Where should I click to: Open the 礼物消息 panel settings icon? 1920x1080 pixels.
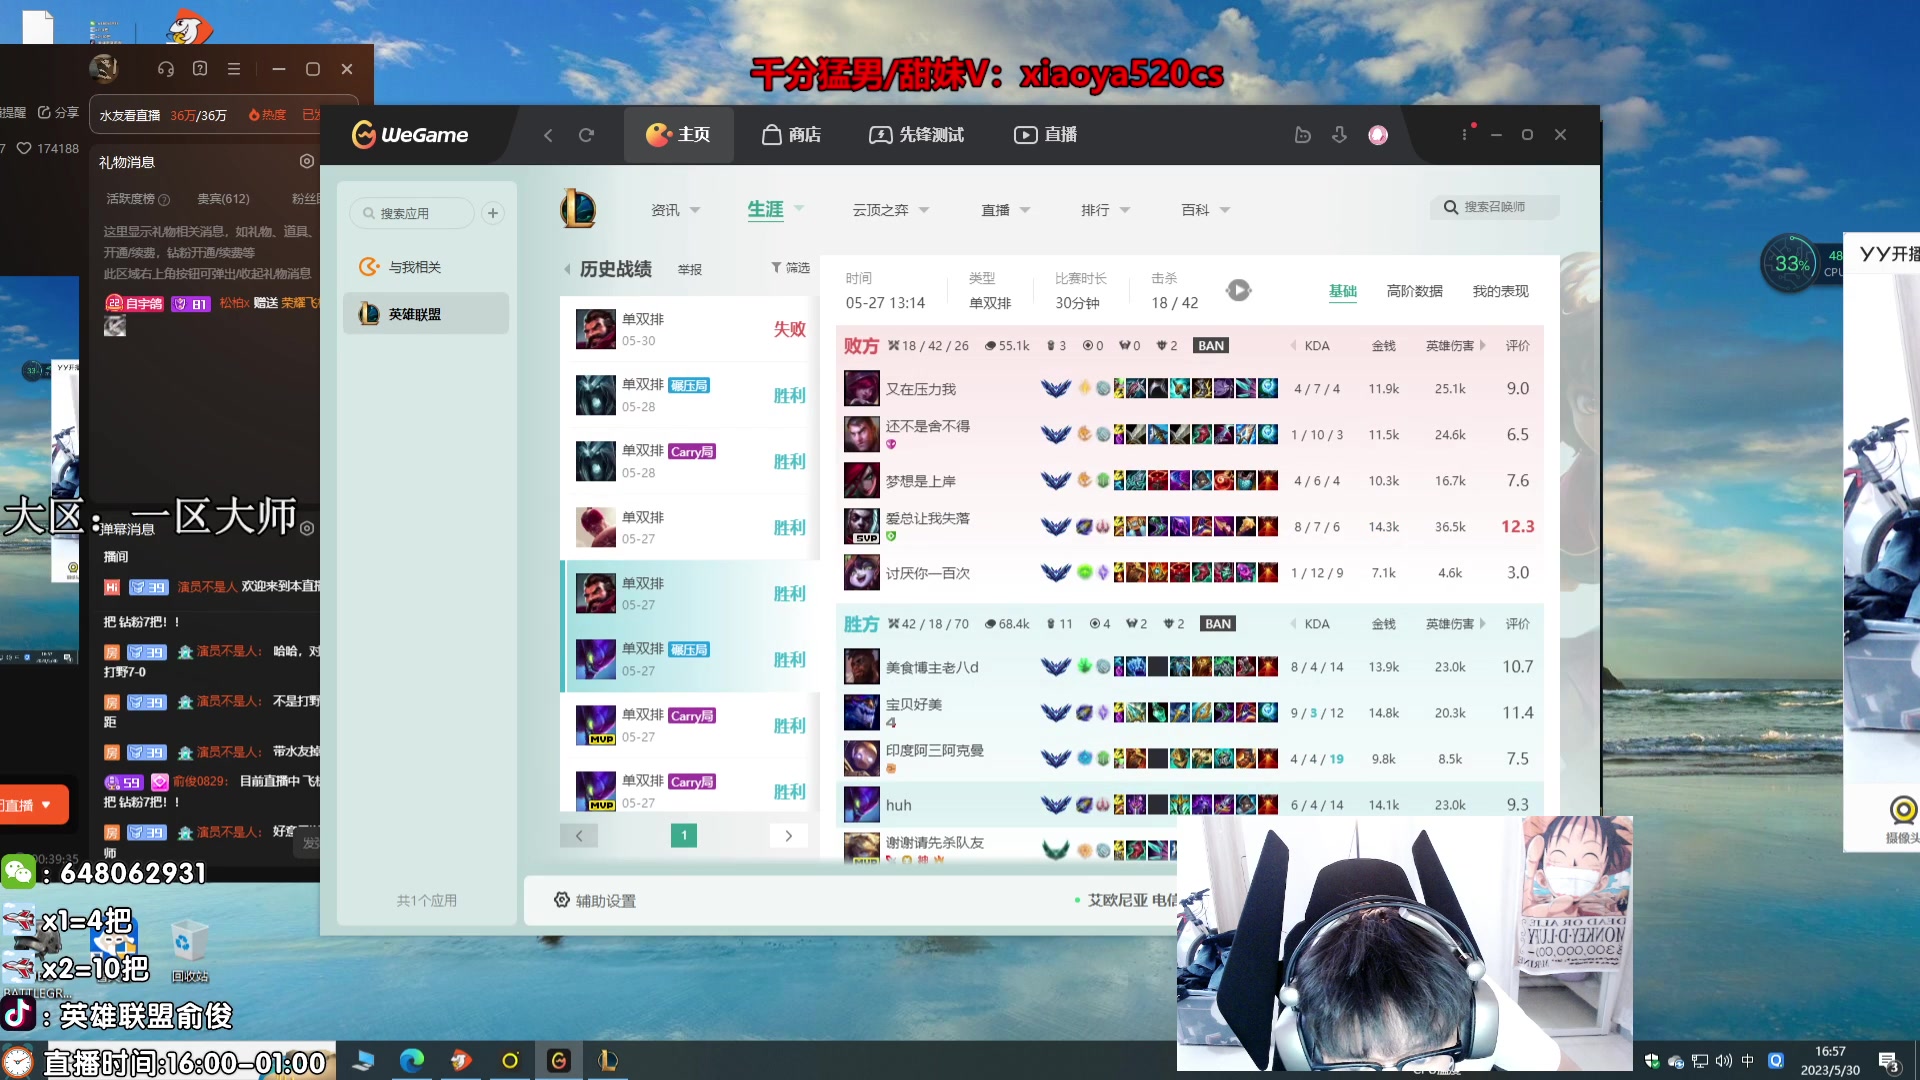(307, 161)
